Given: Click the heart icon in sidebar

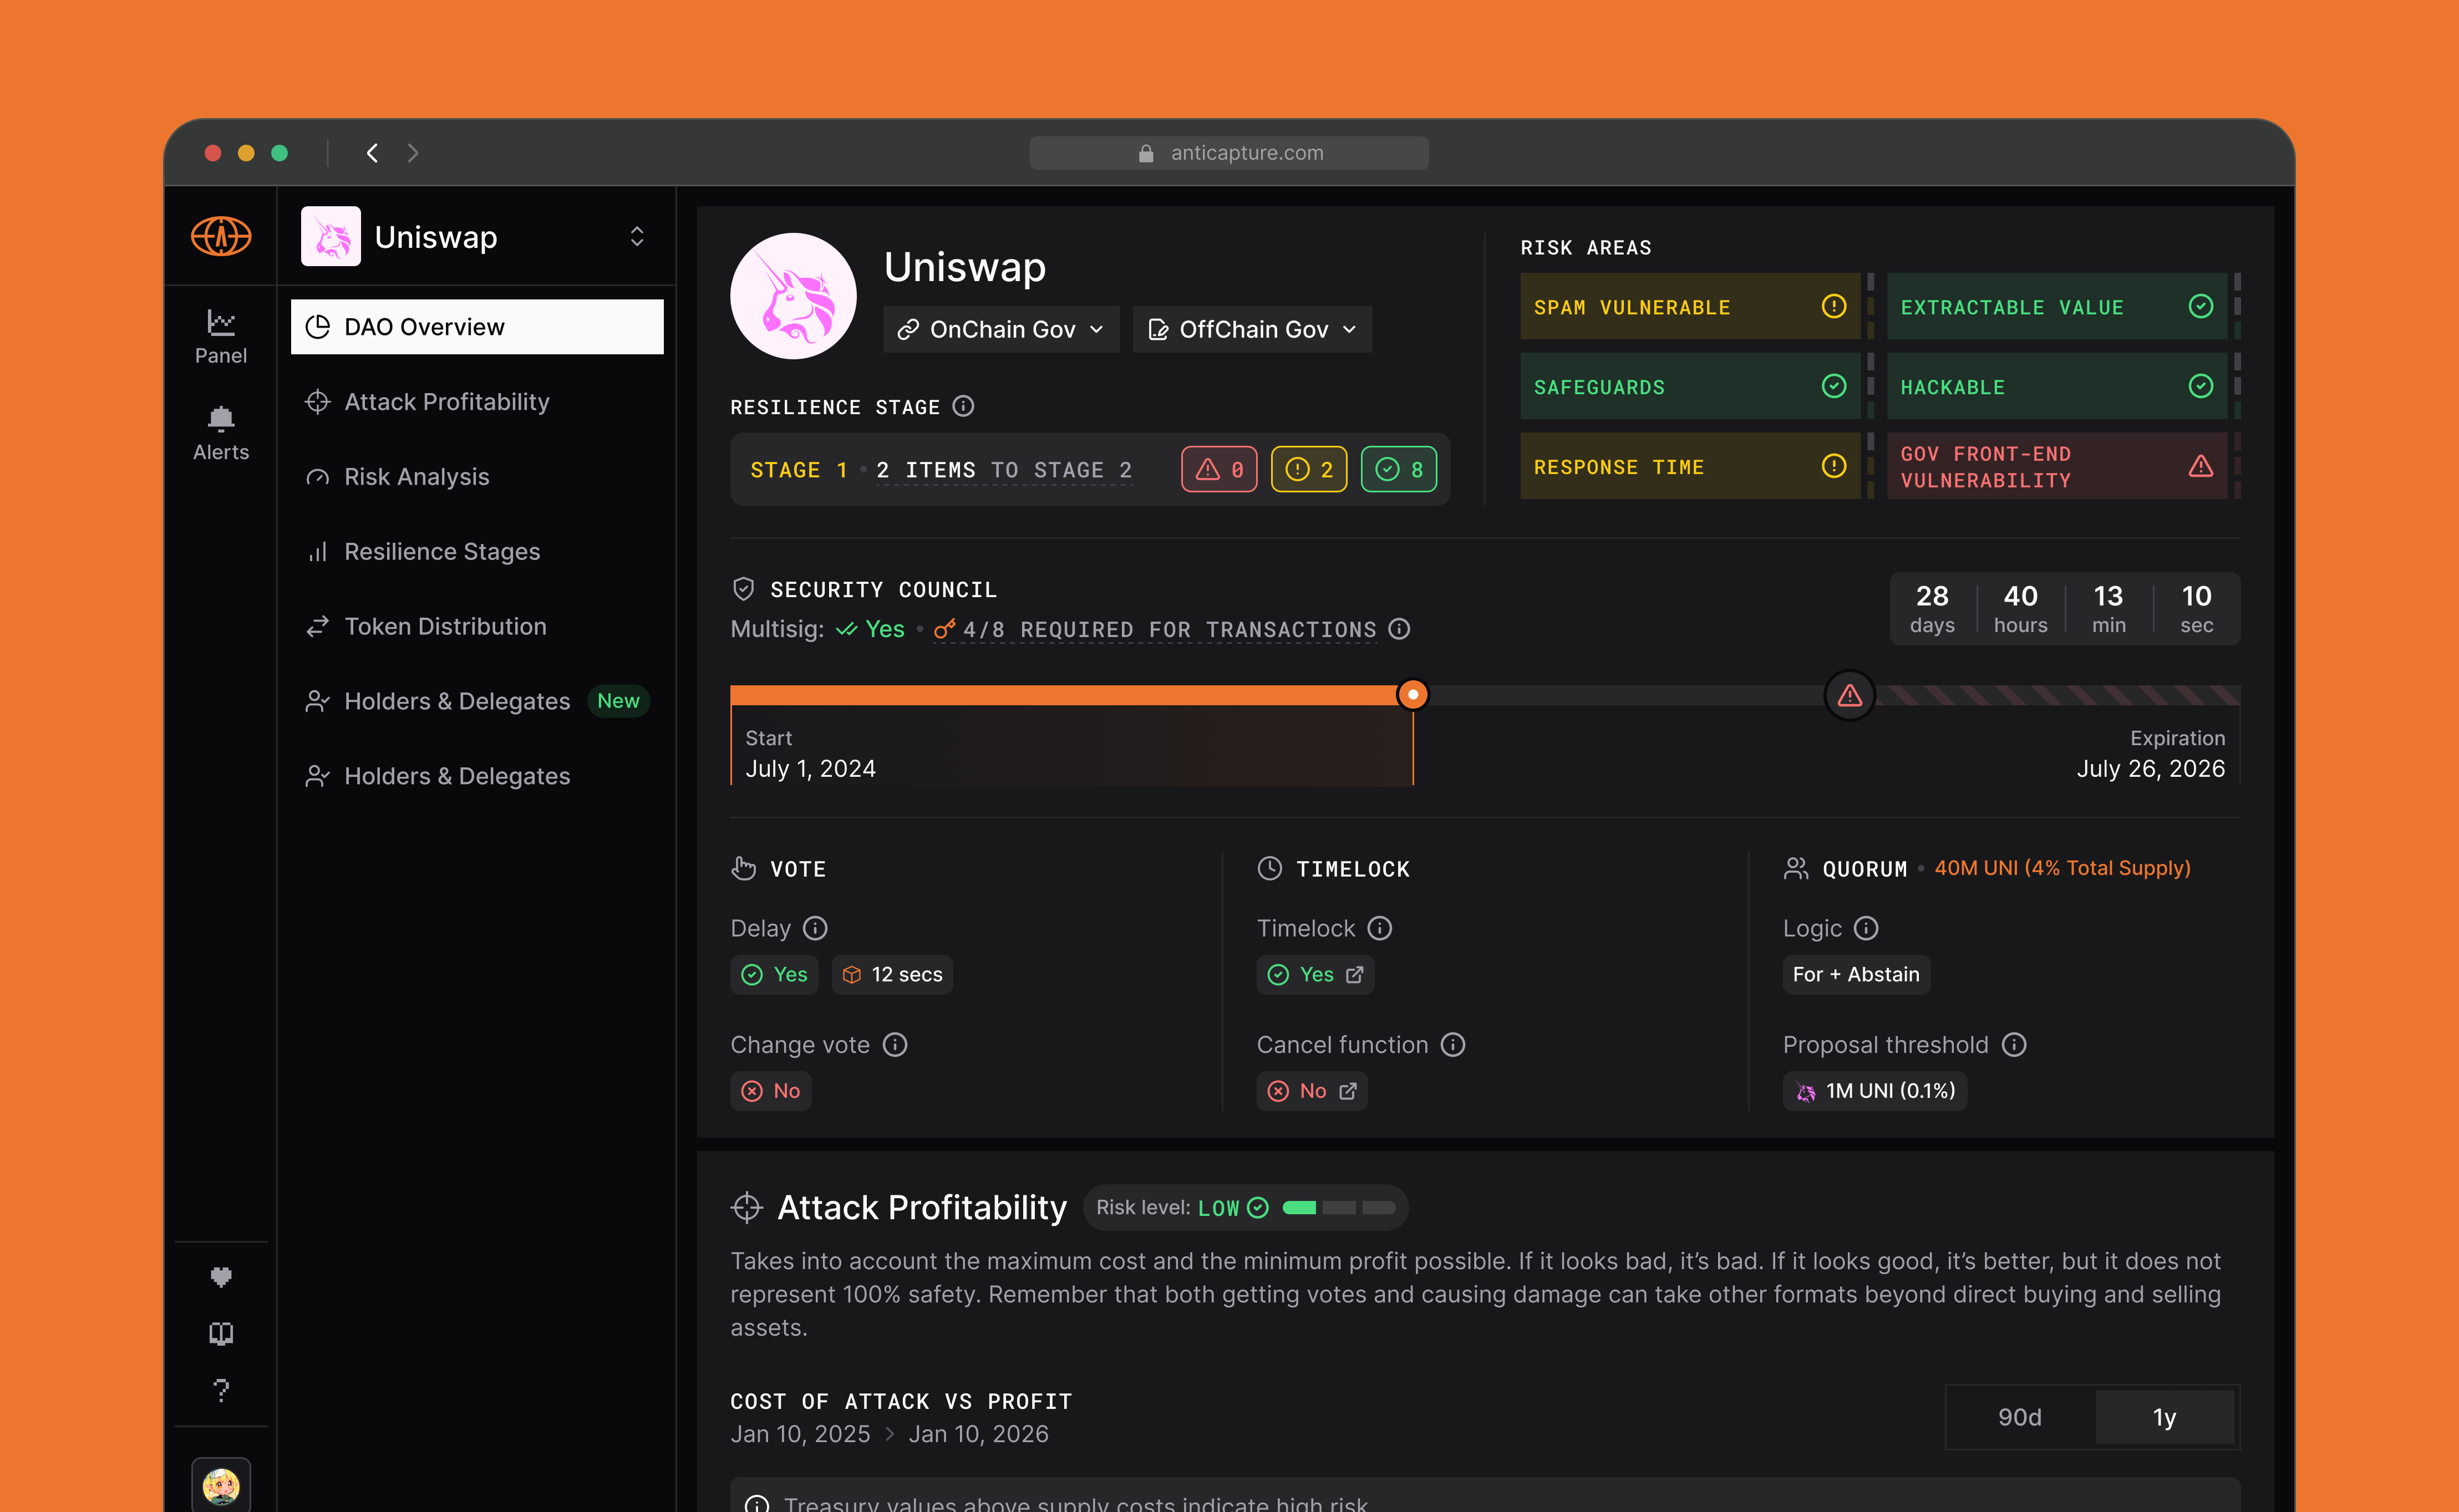Looking at the screenshot, I should [x=221, y=1276].
